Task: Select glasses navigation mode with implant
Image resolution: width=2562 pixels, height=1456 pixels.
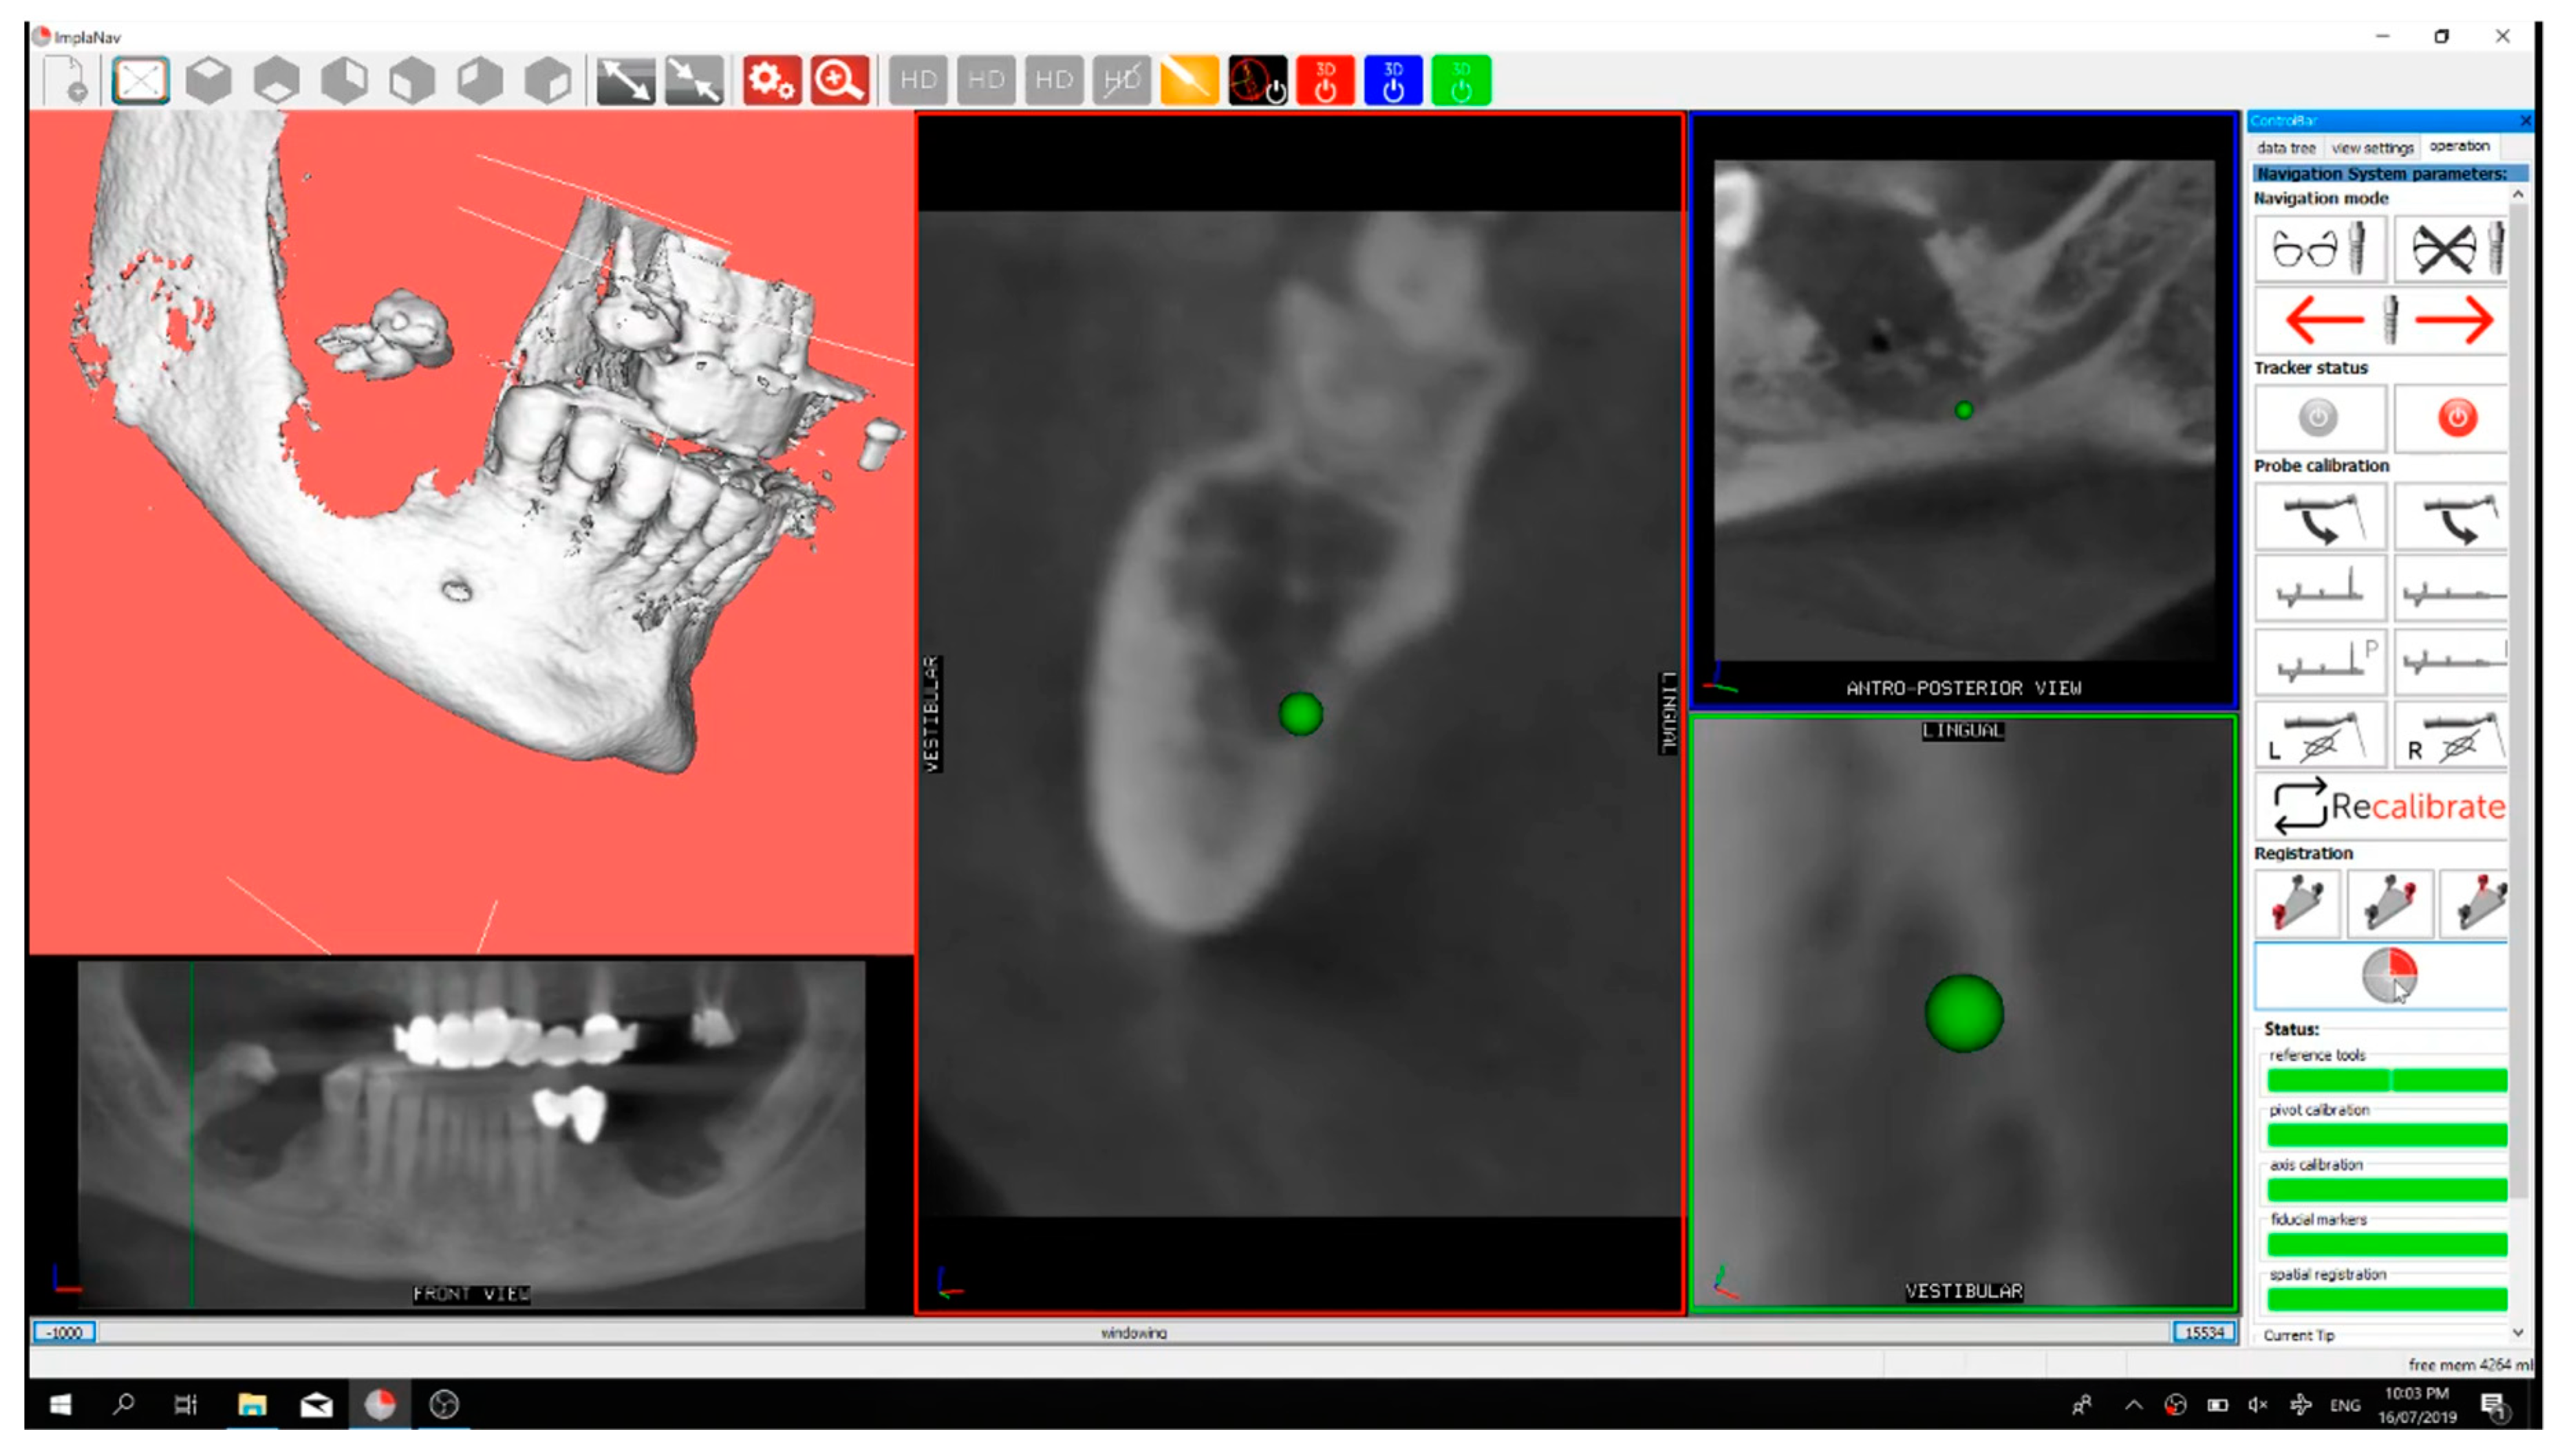Action: point(2319,249)
